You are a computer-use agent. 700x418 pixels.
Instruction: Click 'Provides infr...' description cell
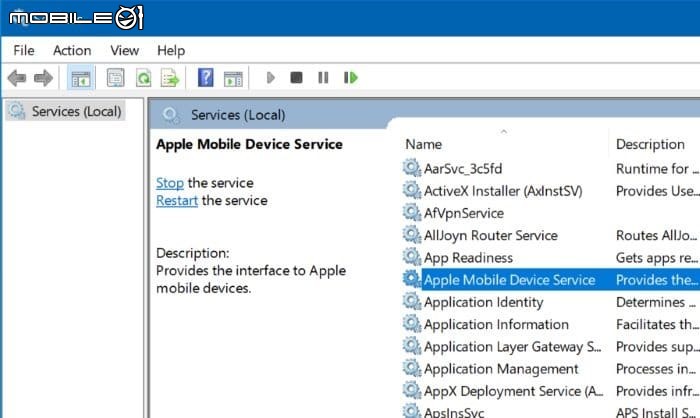coord(657,391)
